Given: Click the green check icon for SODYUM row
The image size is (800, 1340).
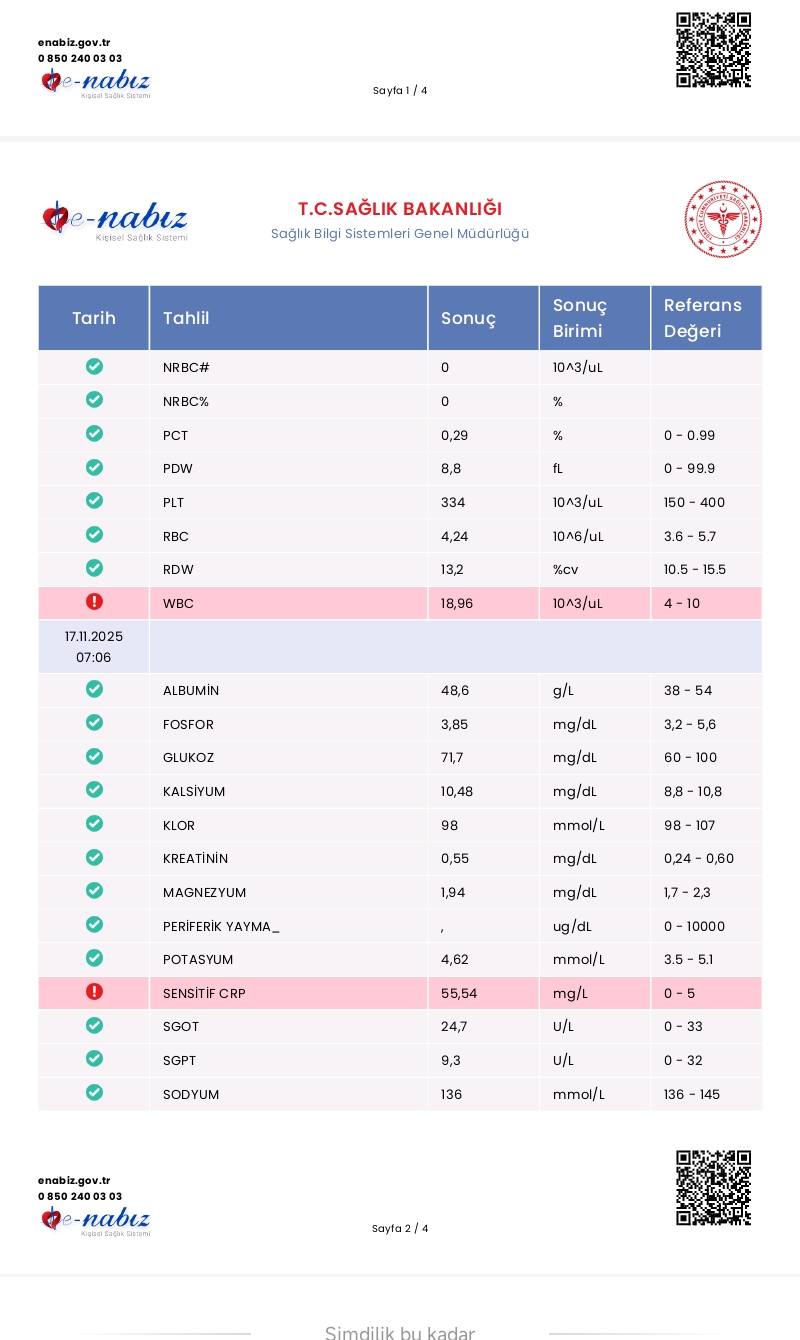Looking at the screenshot, I should 94,1093.
